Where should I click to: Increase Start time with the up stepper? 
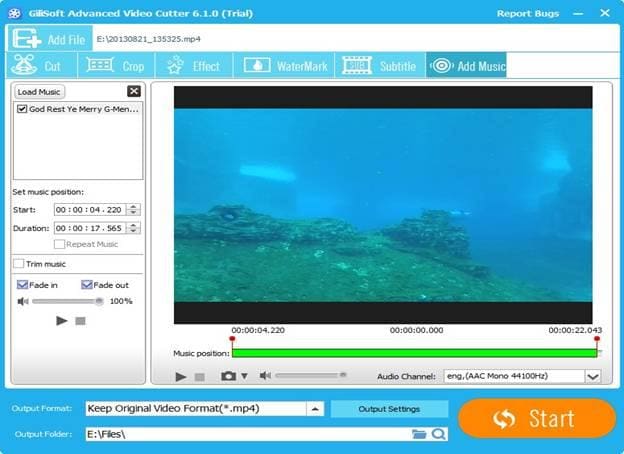click(133, 207)
